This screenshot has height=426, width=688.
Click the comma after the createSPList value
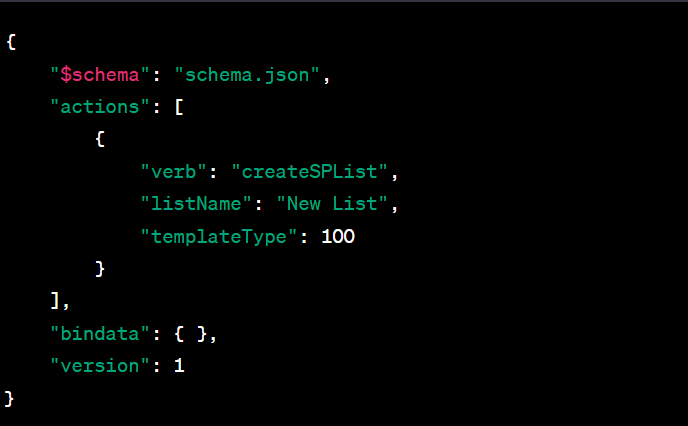pos(395,176)
